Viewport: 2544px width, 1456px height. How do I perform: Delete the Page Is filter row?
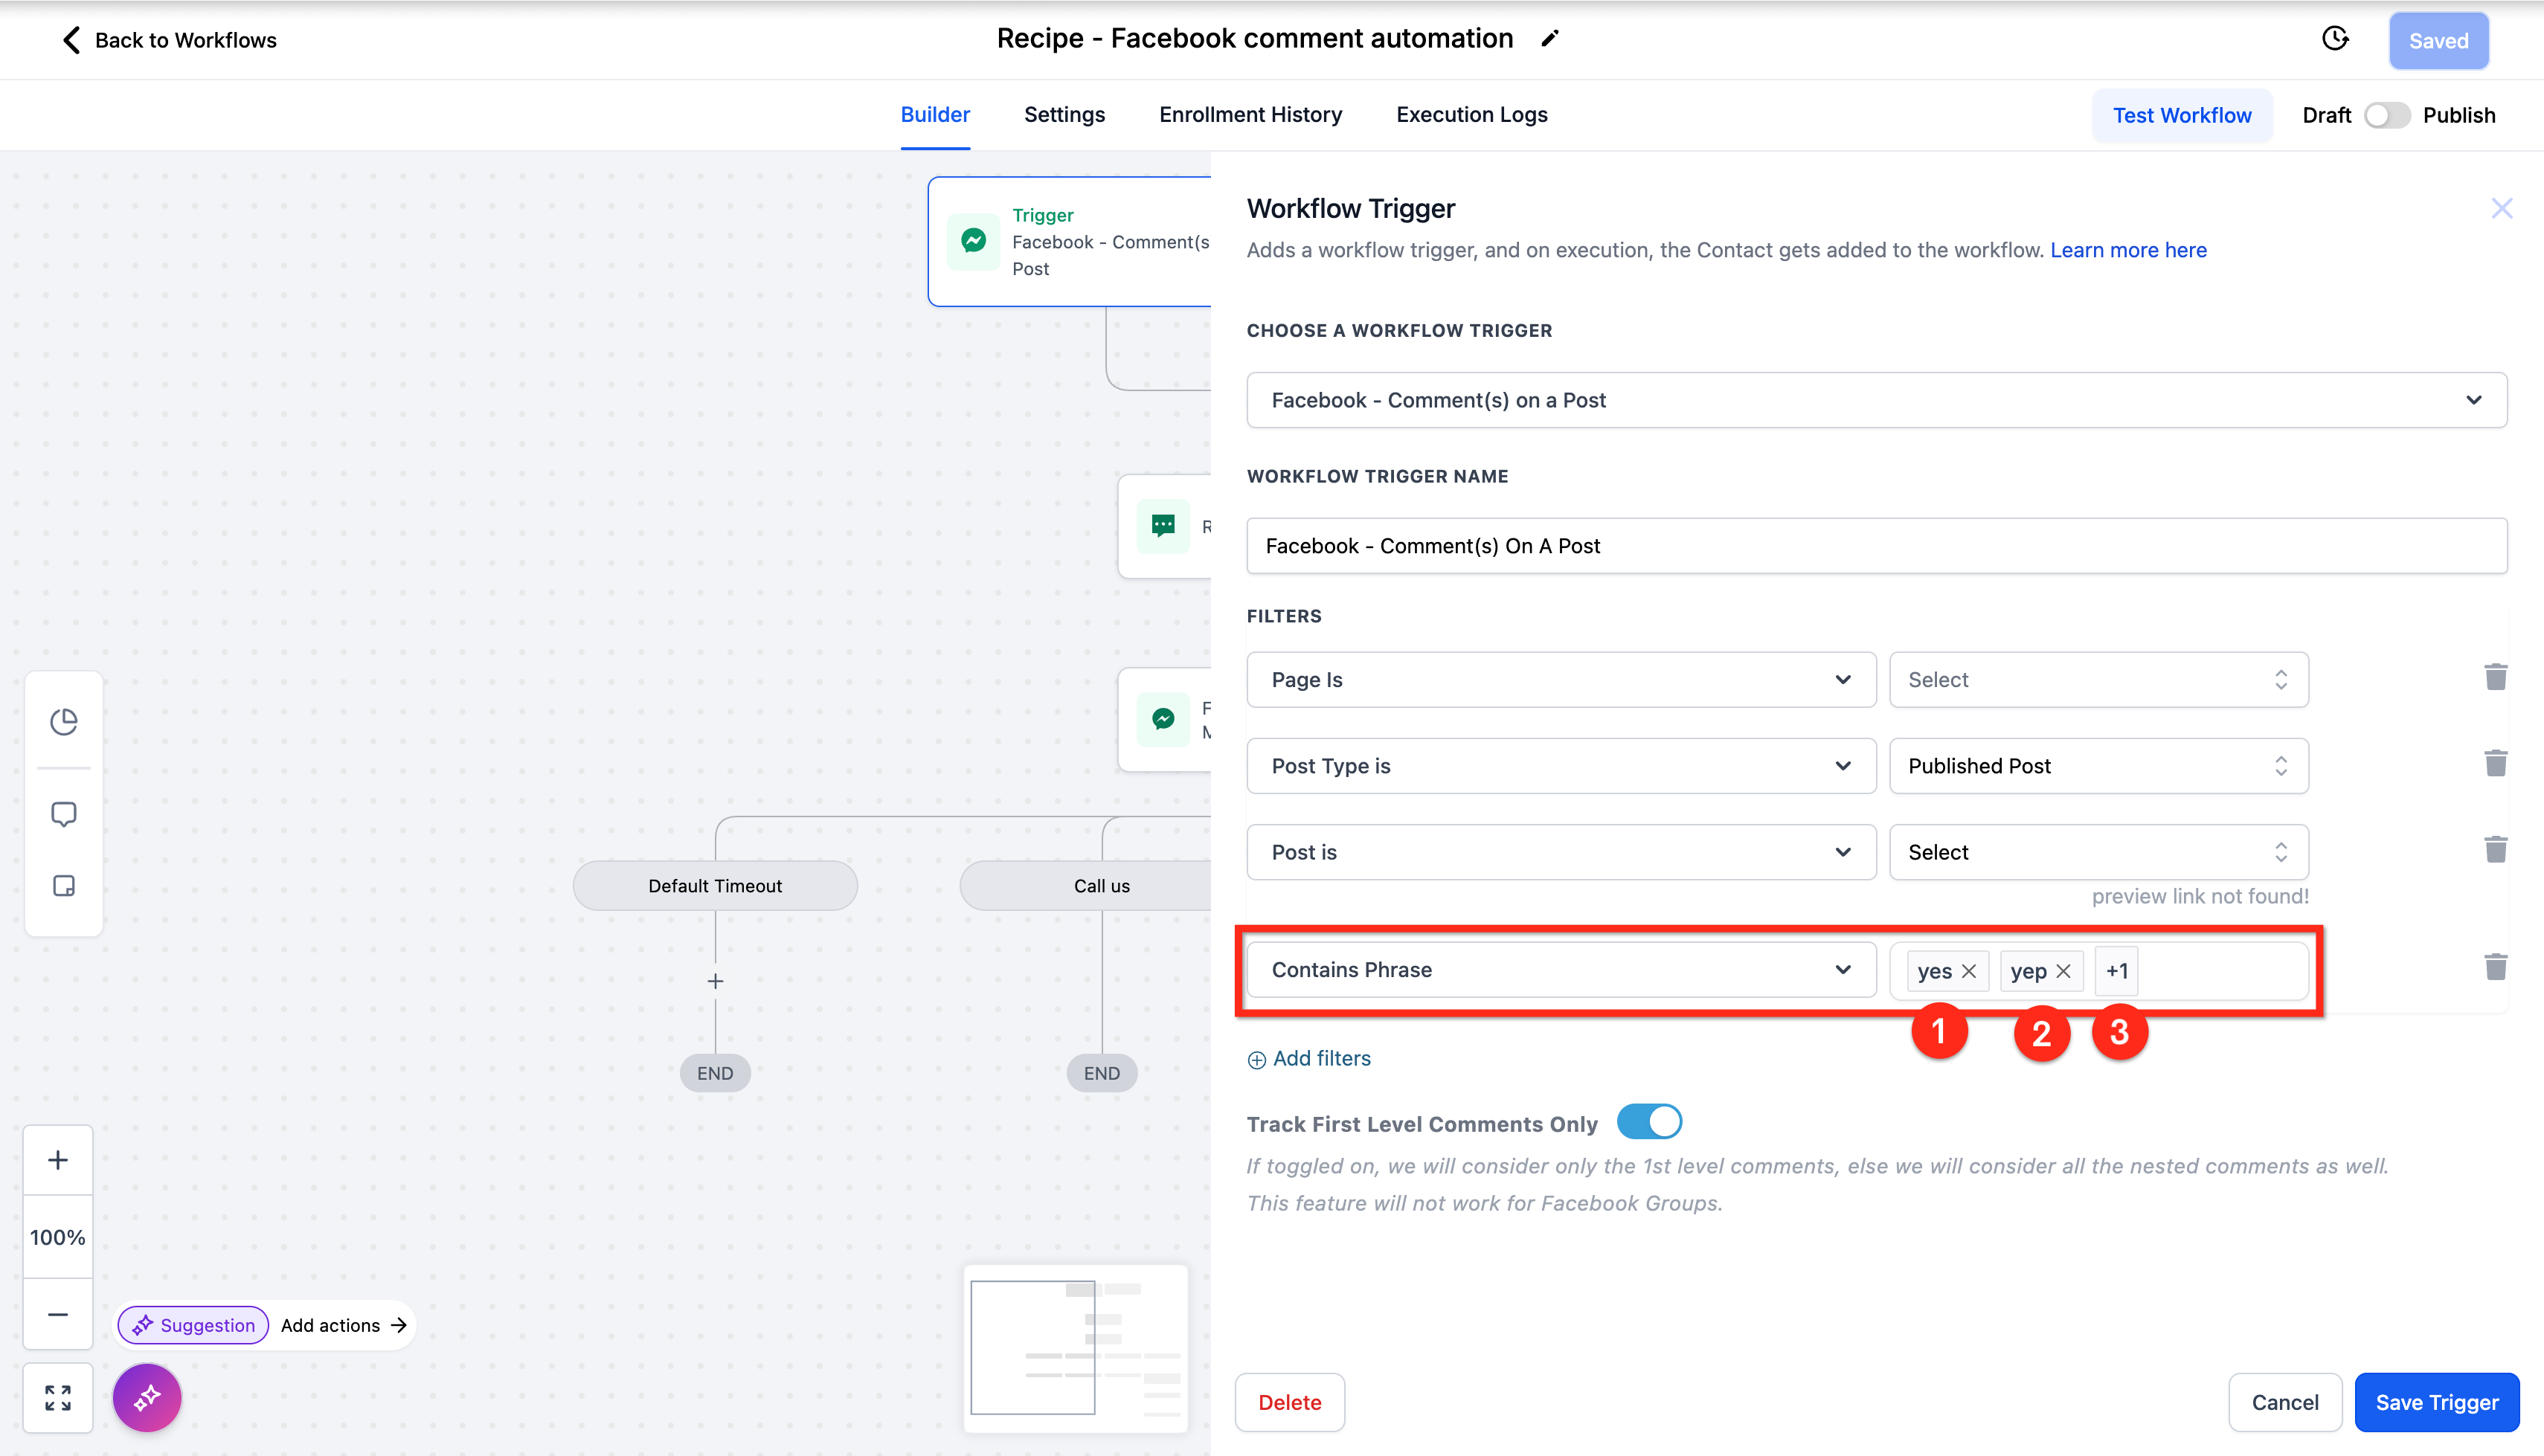(x=2495, y=678)
